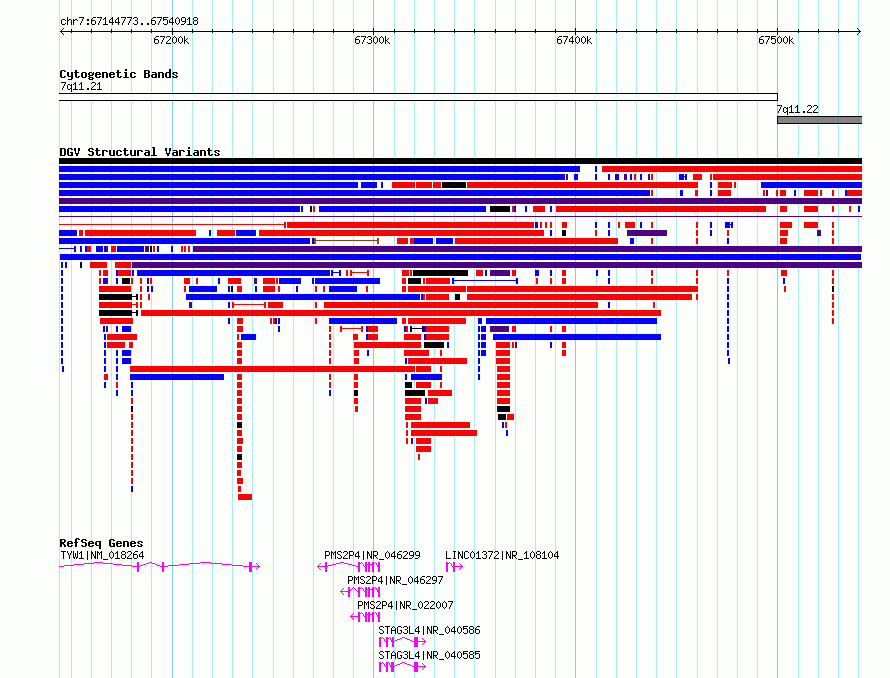This screenshot has width=890, height=678.
Task: Click the 67400k scale label
Action: tap(574, 40)
